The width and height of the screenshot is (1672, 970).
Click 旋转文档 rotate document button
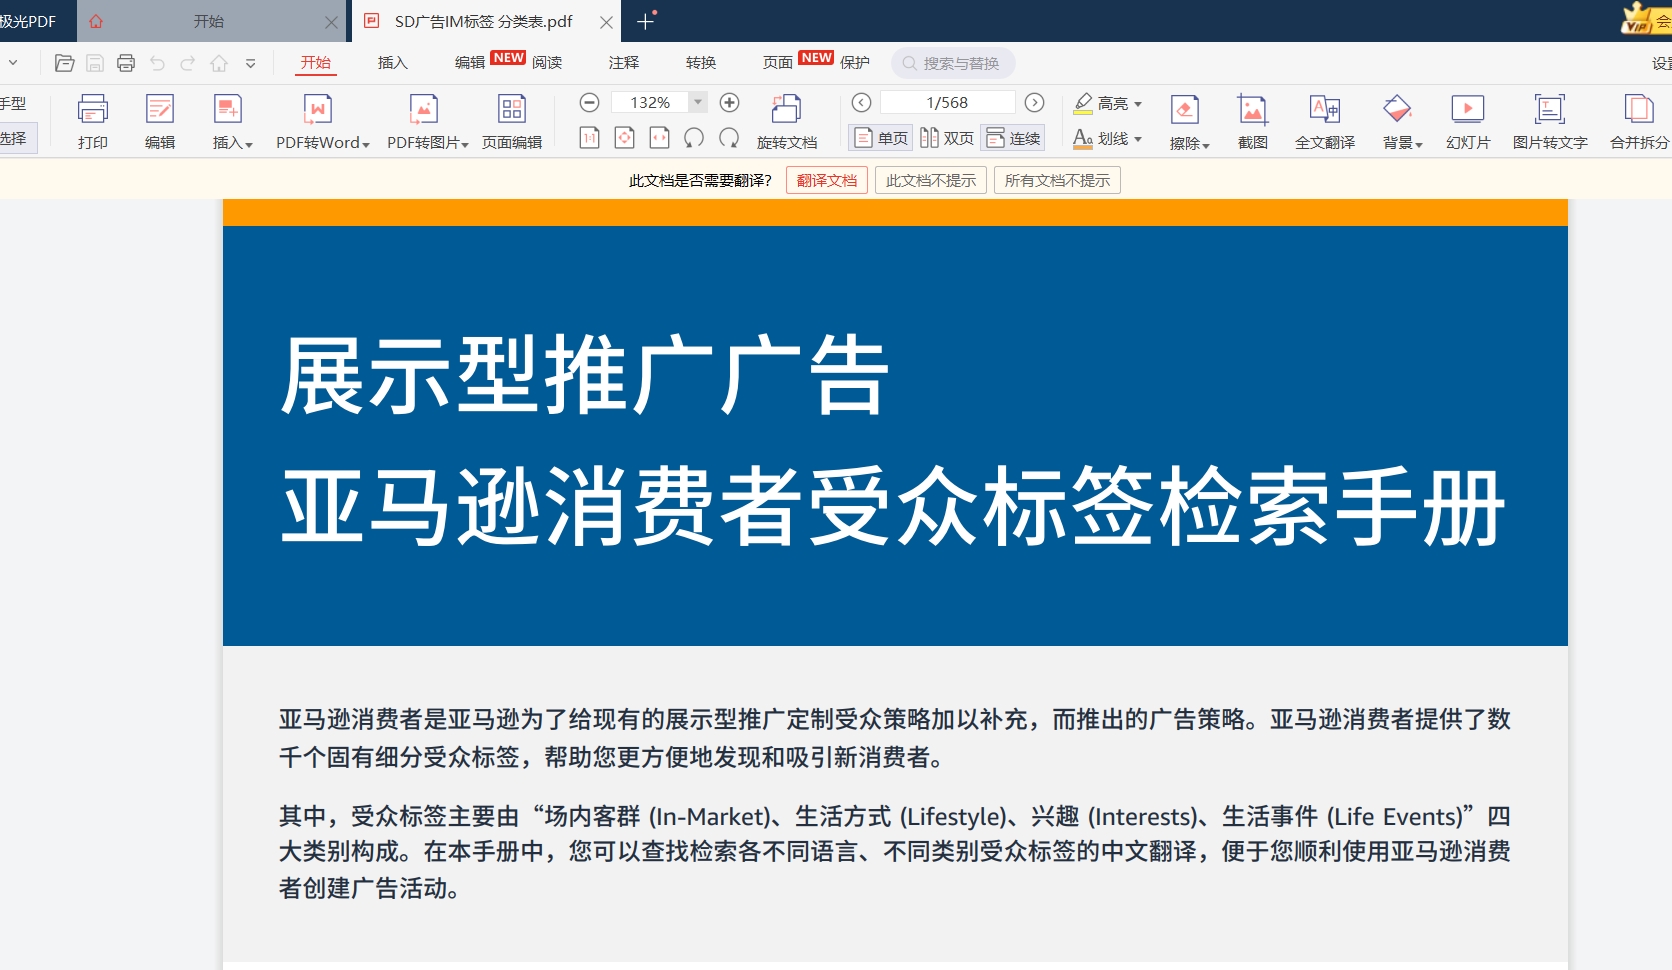point(787,121)
